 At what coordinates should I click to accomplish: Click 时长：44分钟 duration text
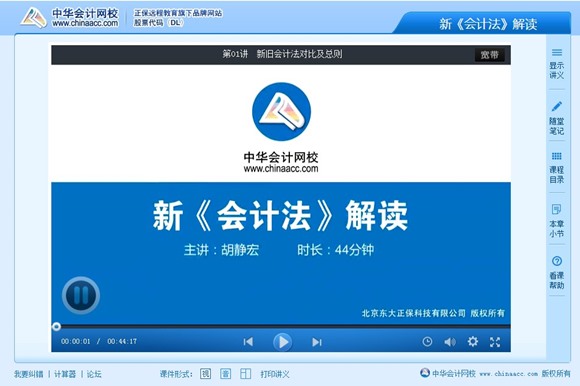tap(335, 250)
